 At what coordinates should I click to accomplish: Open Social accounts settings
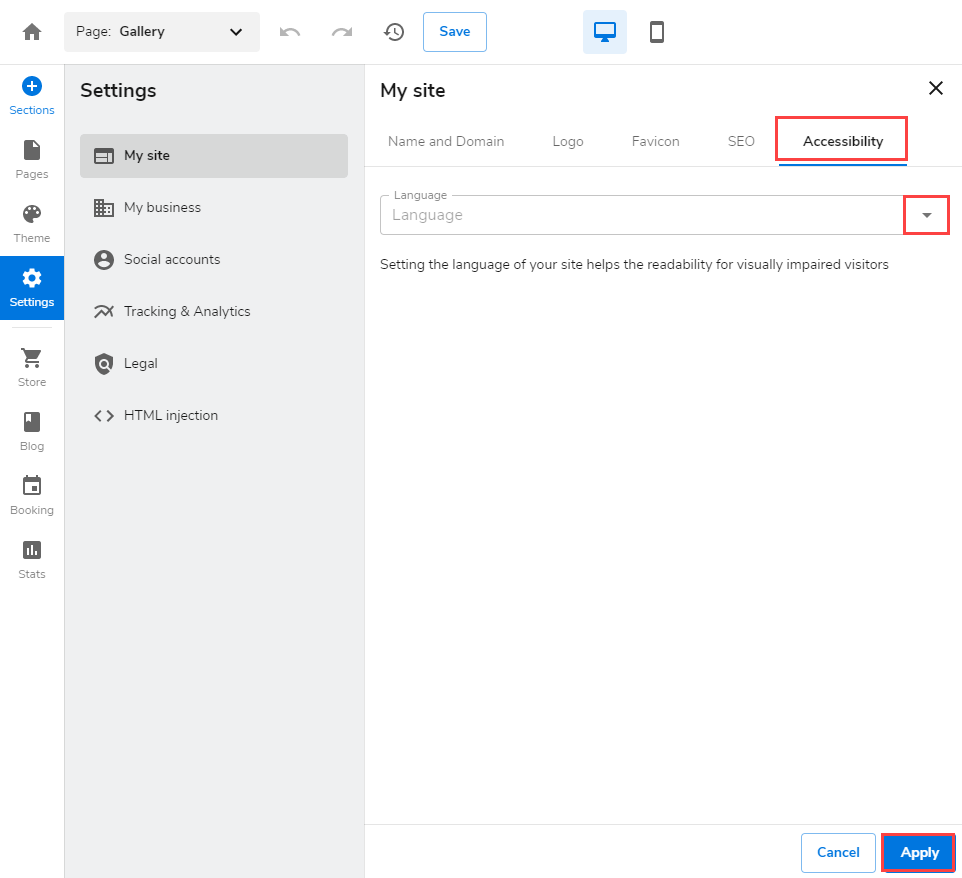(x=214, y=260)
